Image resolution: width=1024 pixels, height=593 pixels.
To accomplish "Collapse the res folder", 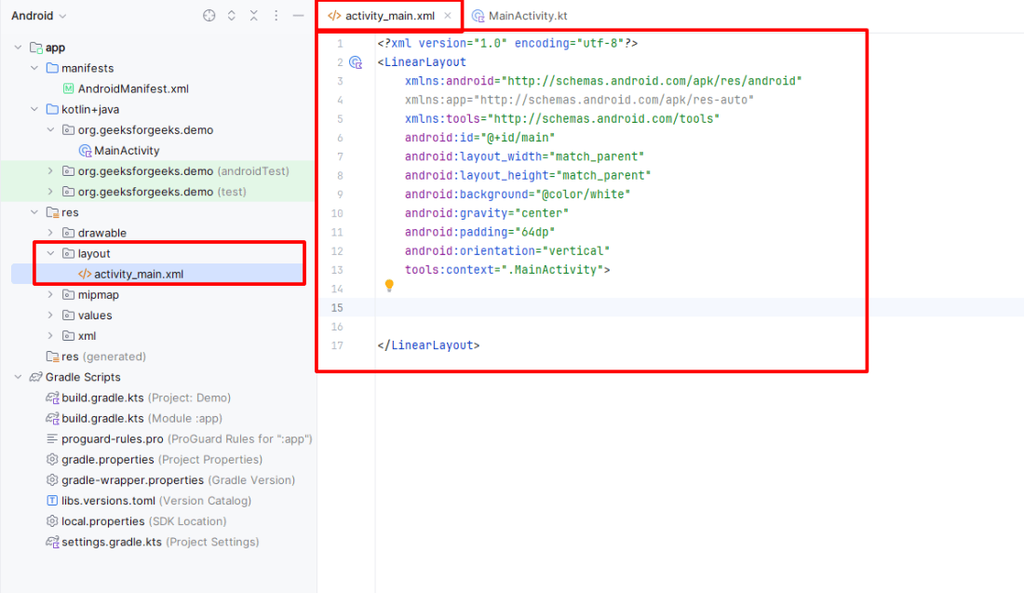I will tap(35, 212).
